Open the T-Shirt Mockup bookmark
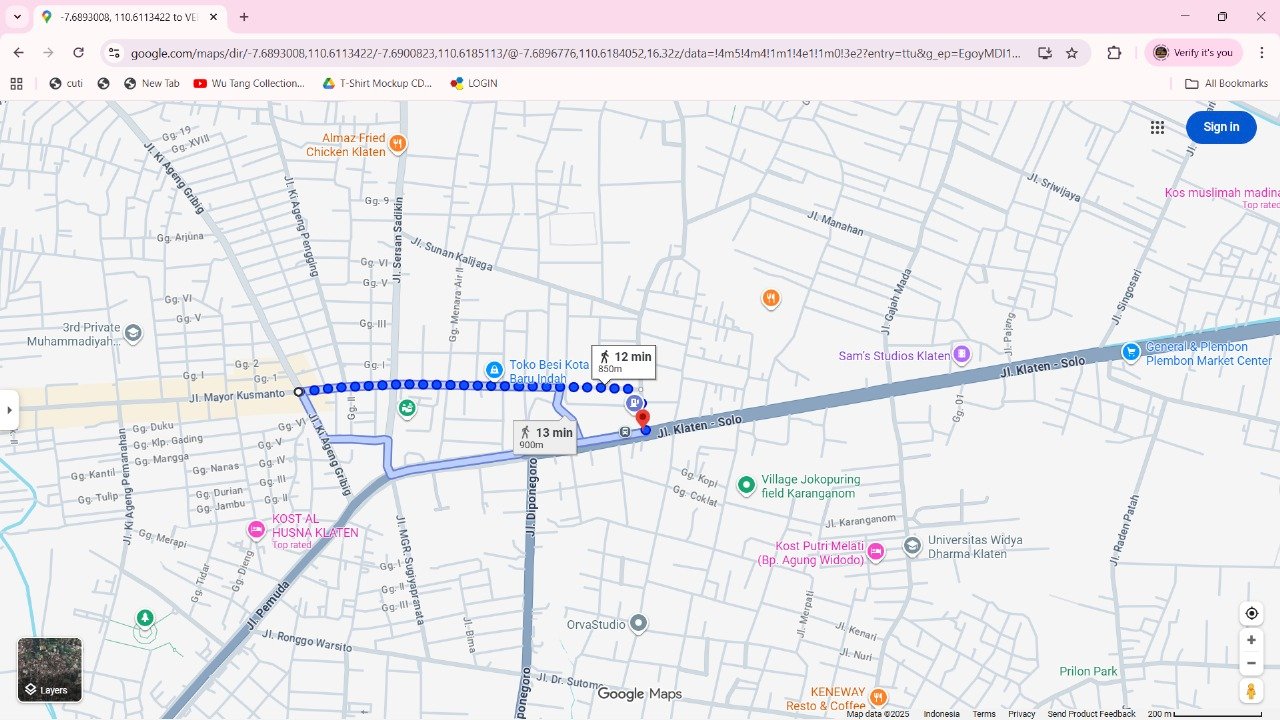The image size is (1280, 720). click(x=377, y=84)
